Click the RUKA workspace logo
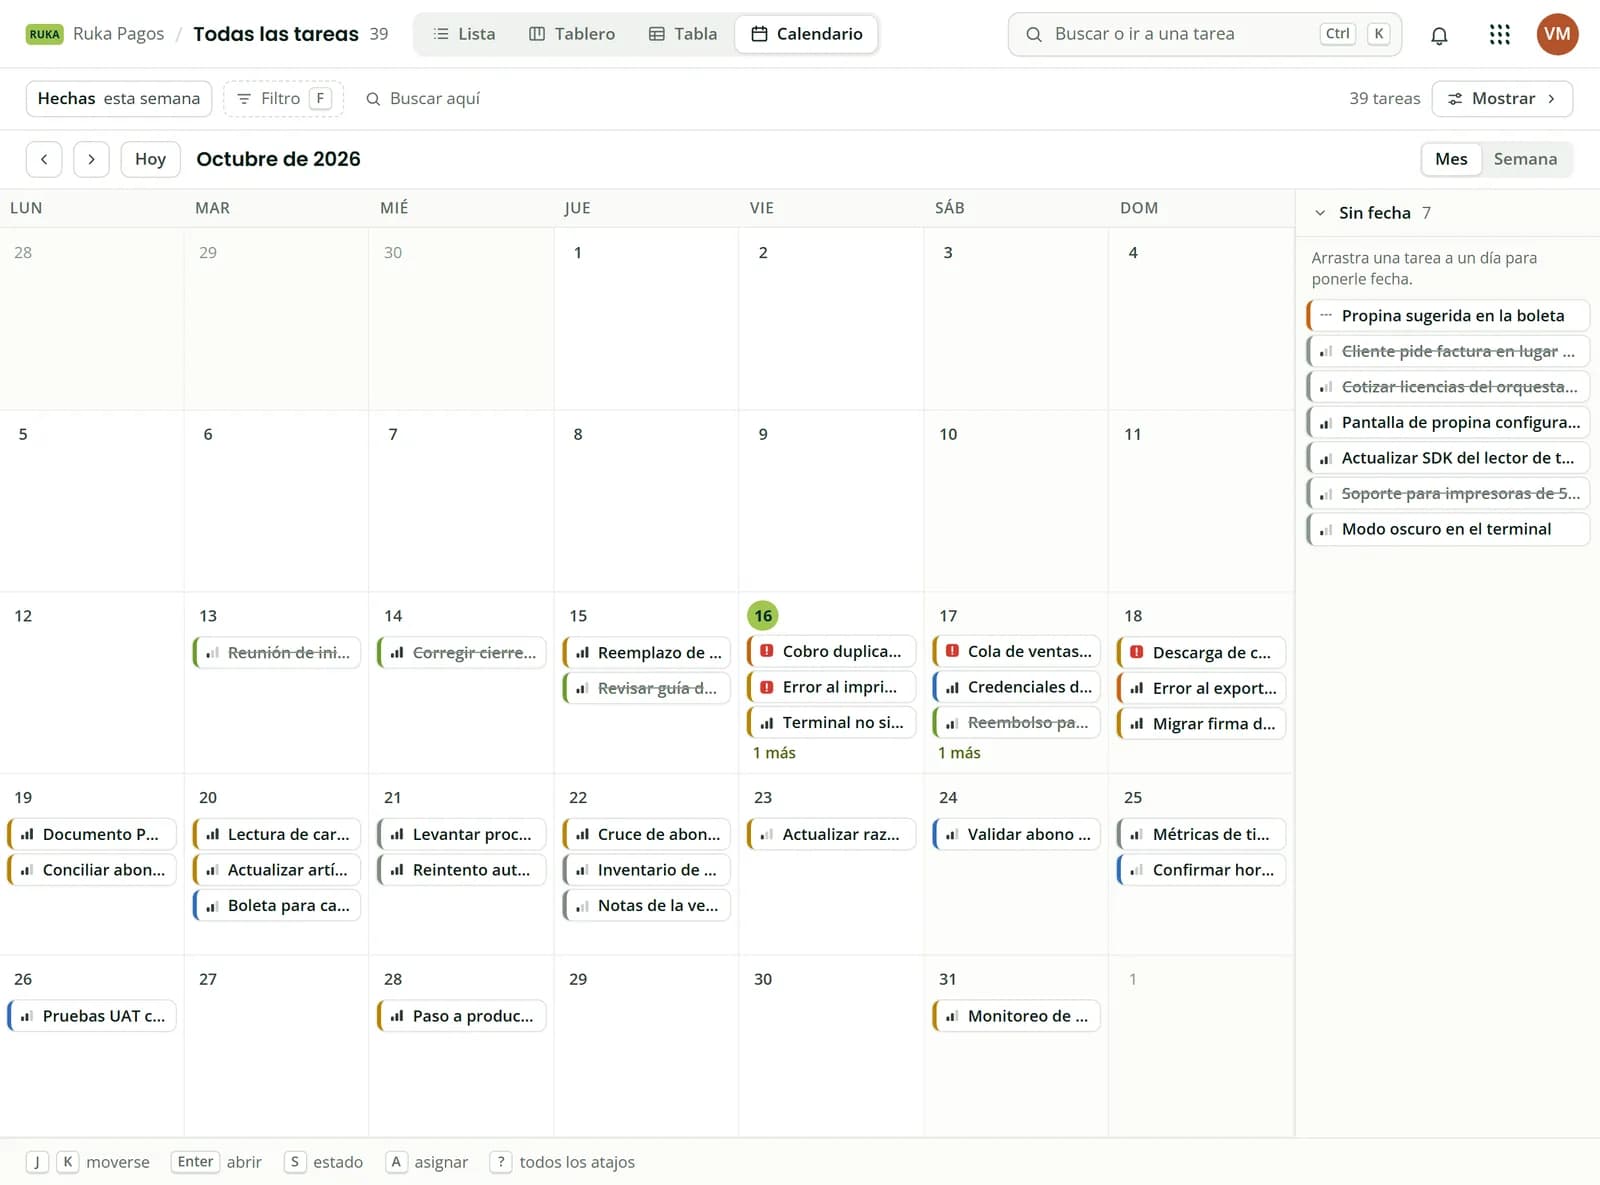 [44, 34]
